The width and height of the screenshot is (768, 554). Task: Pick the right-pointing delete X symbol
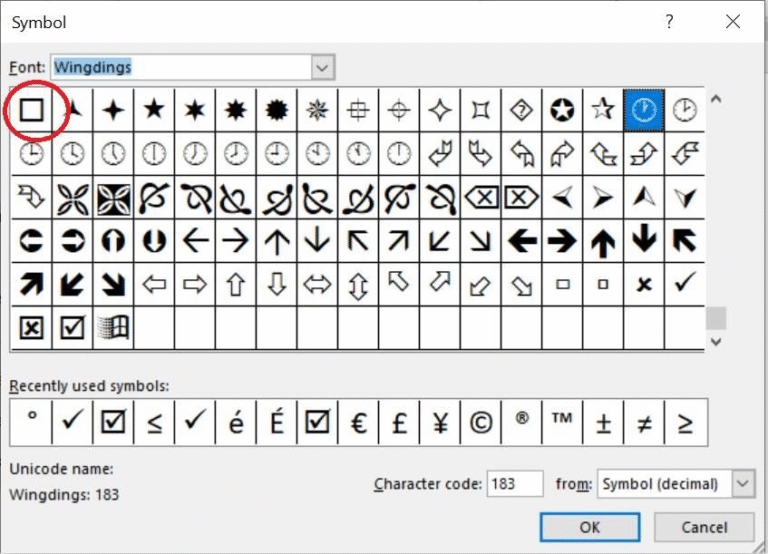(x=521, y=197)
